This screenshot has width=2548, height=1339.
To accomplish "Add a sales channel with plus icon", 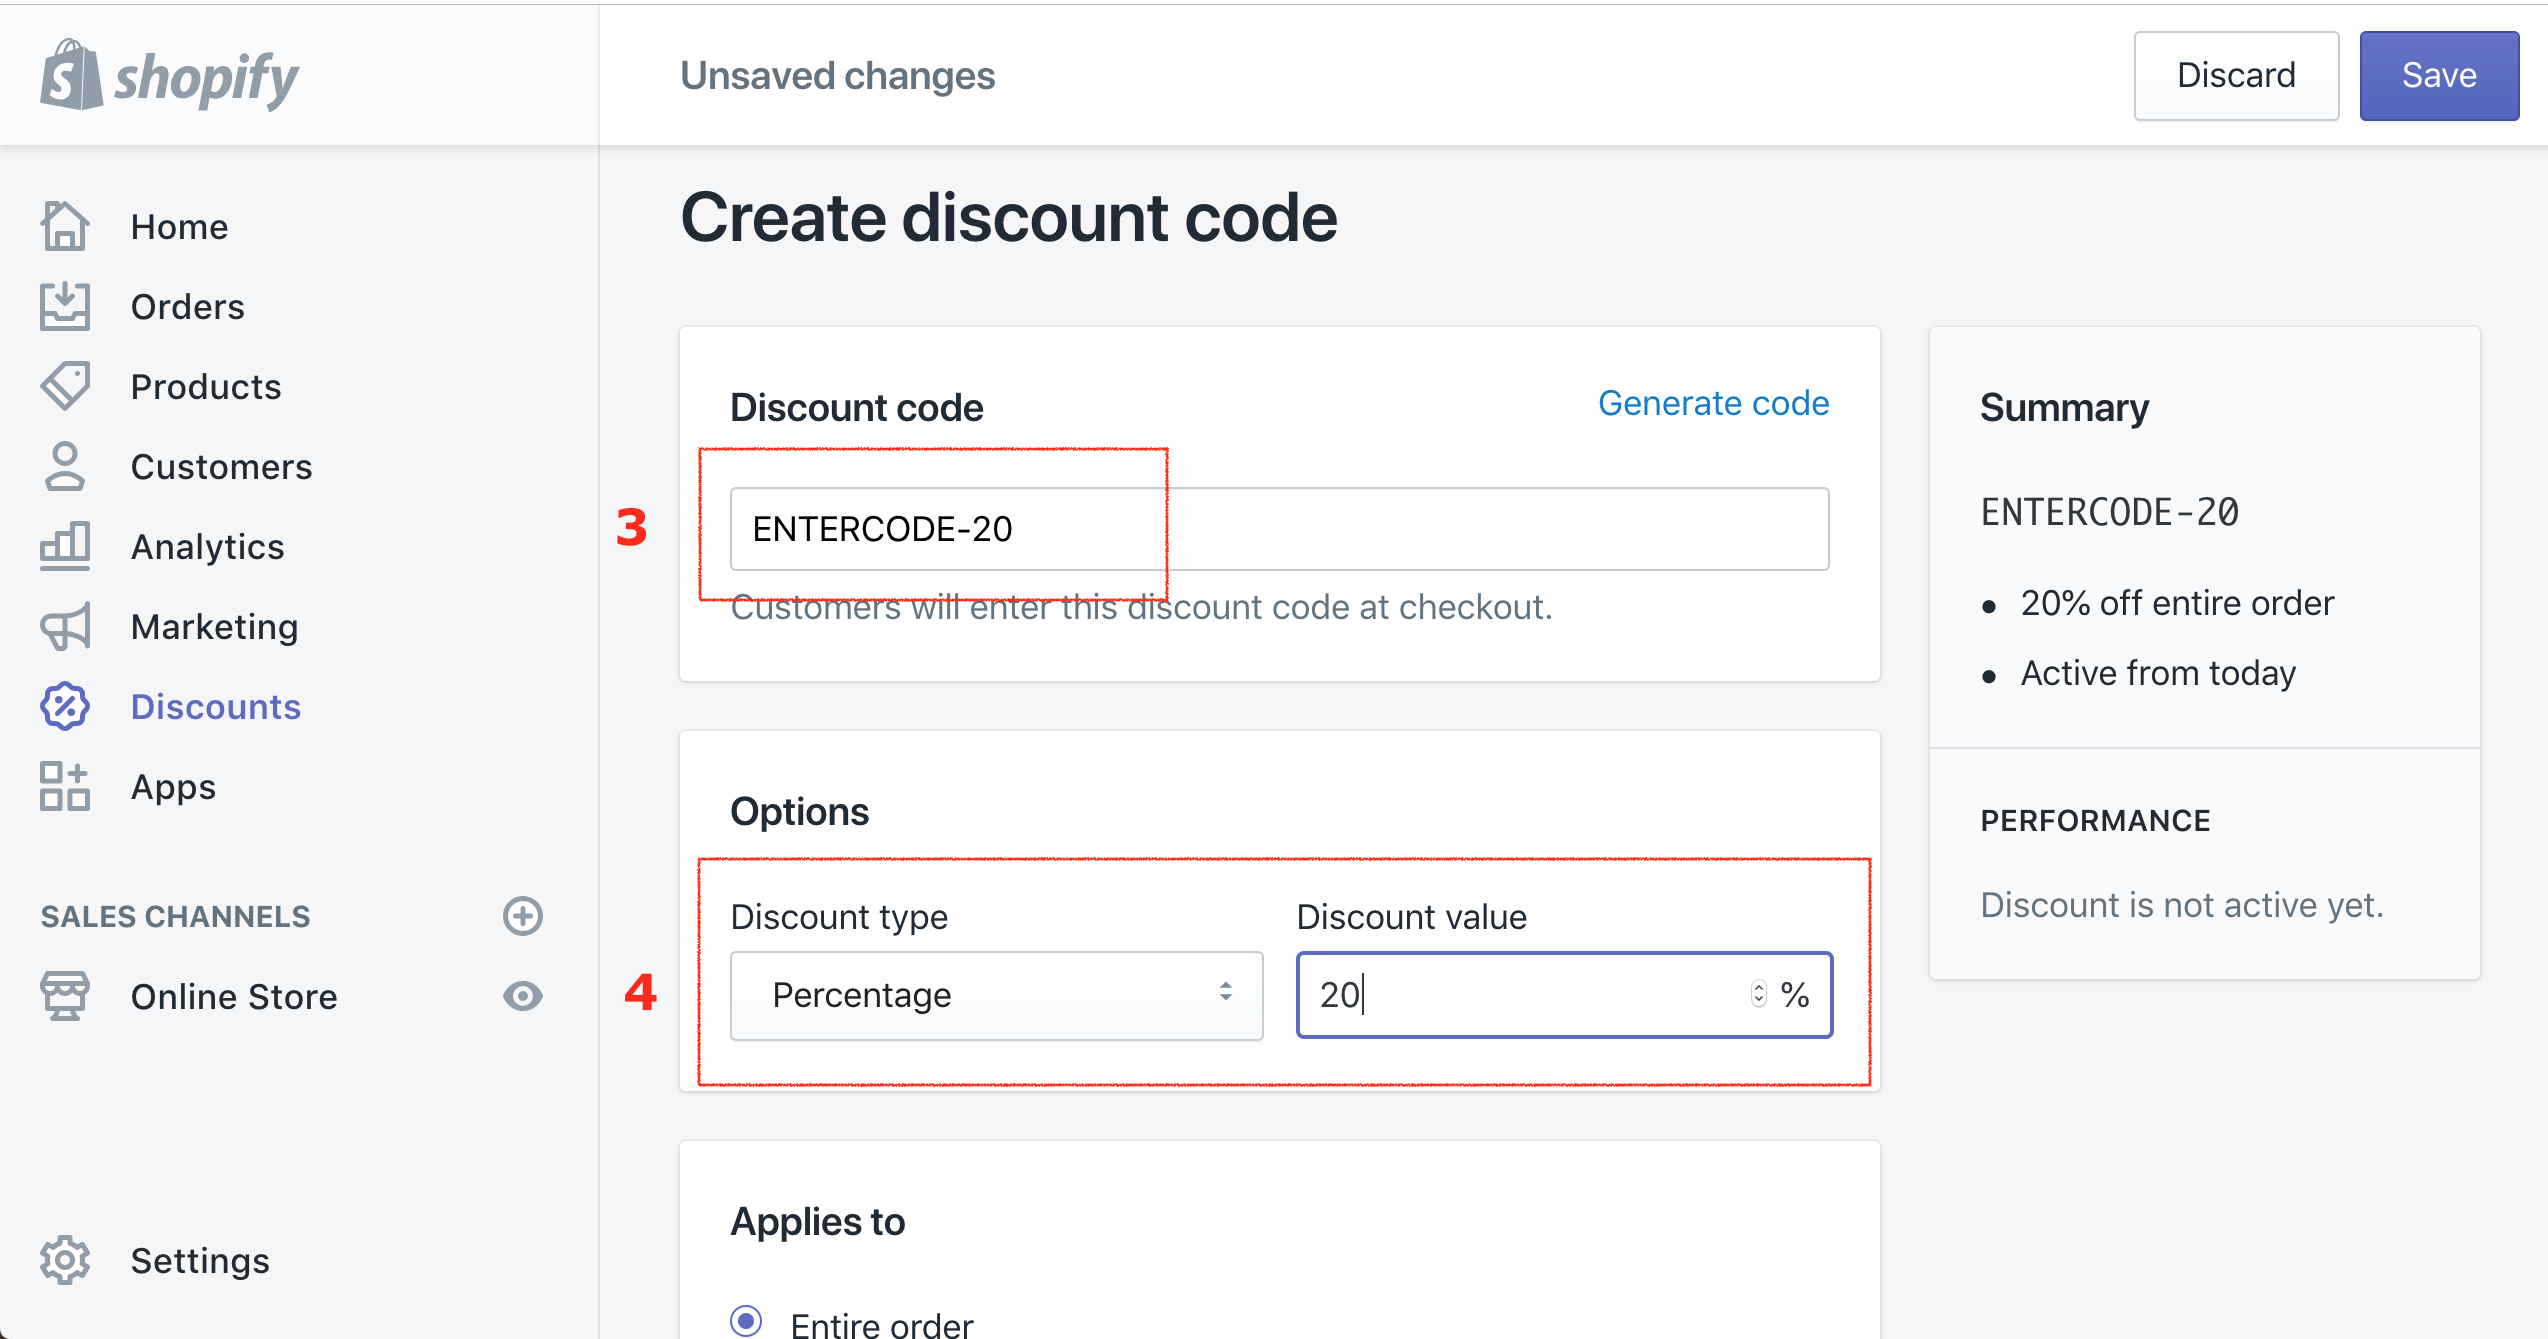I will [522, 916].
